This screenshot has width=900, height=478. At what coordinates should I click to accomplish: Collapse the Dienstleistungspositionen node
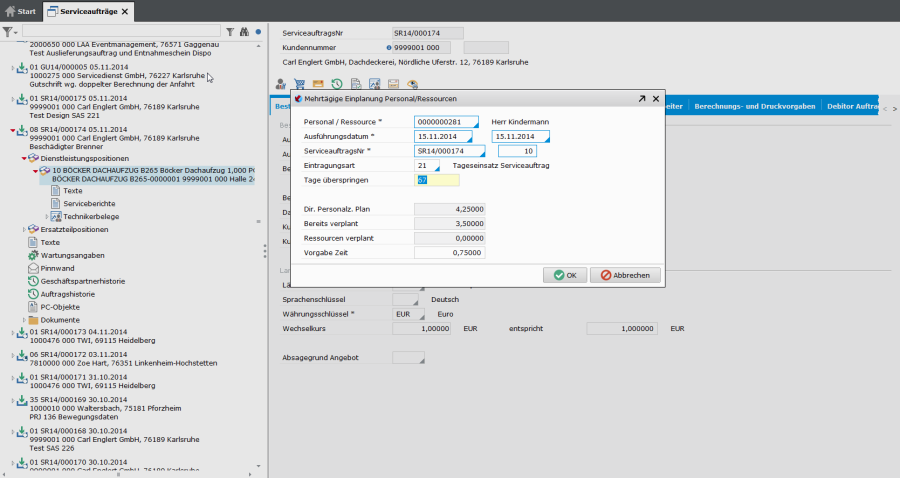click(x=23, y=158)
